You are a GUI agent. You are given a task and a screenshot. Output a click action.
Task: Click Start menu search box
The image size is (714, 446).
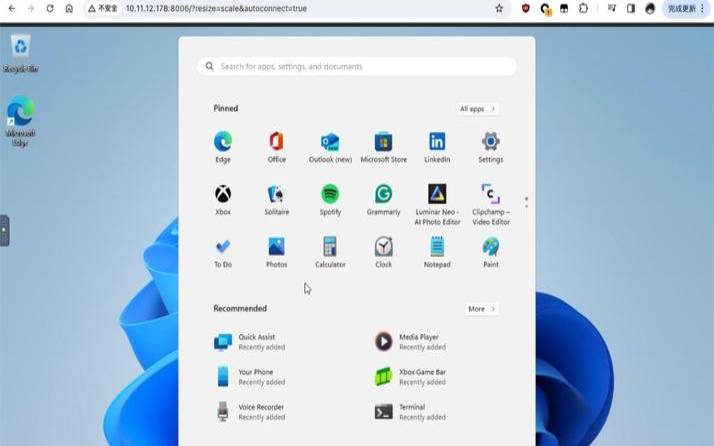click(x=357, y=67)
